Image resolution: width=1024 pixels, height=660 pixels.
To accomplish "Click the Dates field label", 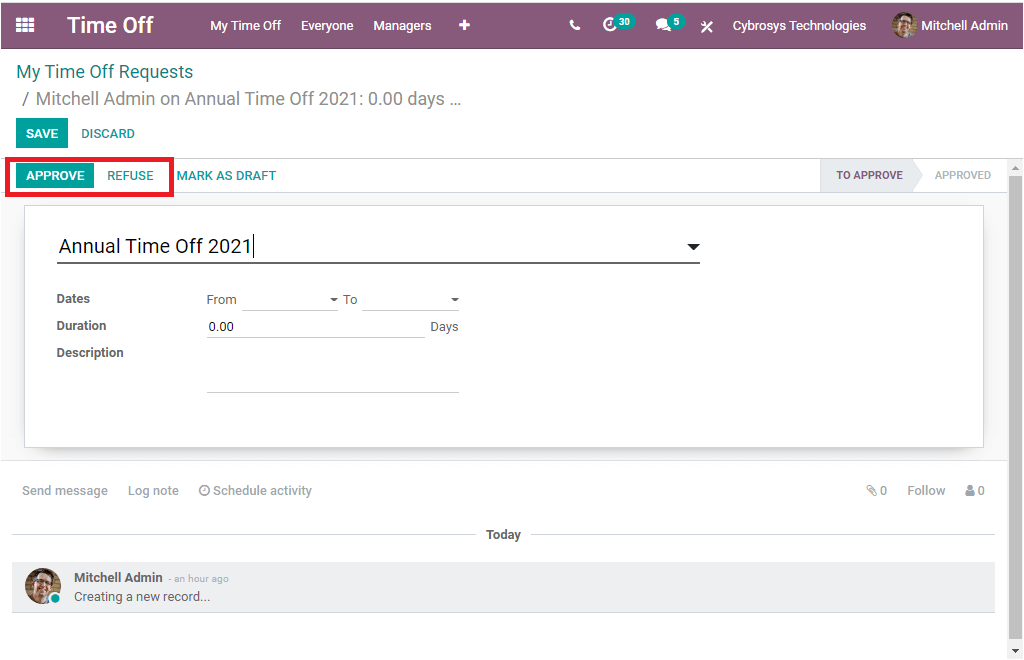I will pos(73,298).
